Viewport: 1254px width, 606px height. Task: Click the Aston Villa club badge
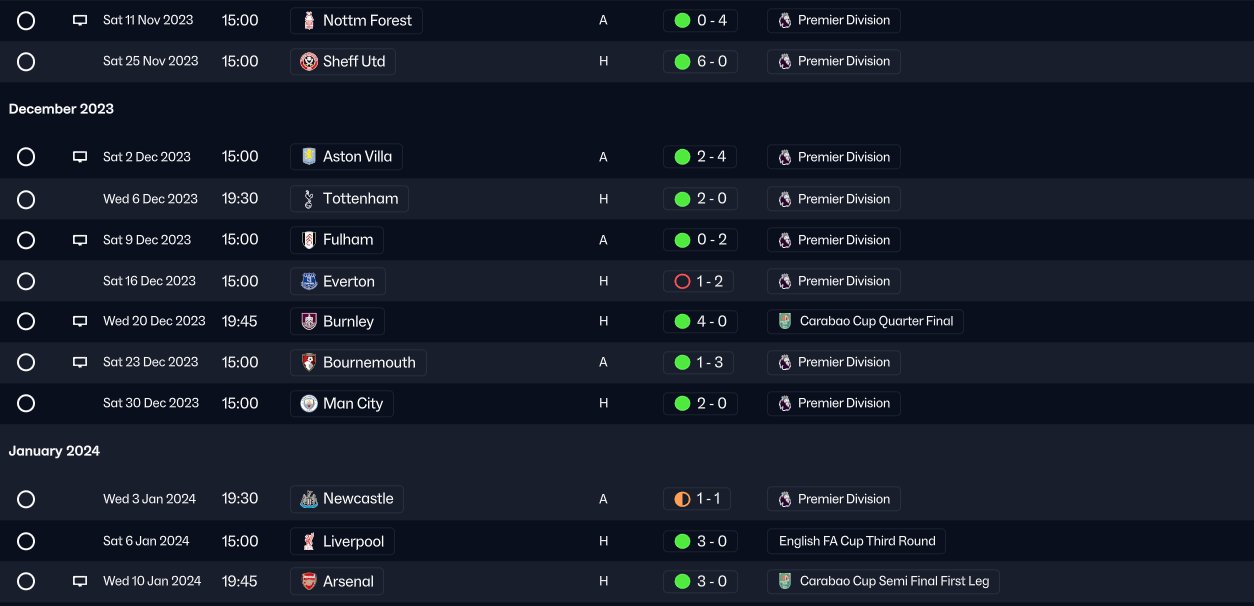tap(309, 157)
